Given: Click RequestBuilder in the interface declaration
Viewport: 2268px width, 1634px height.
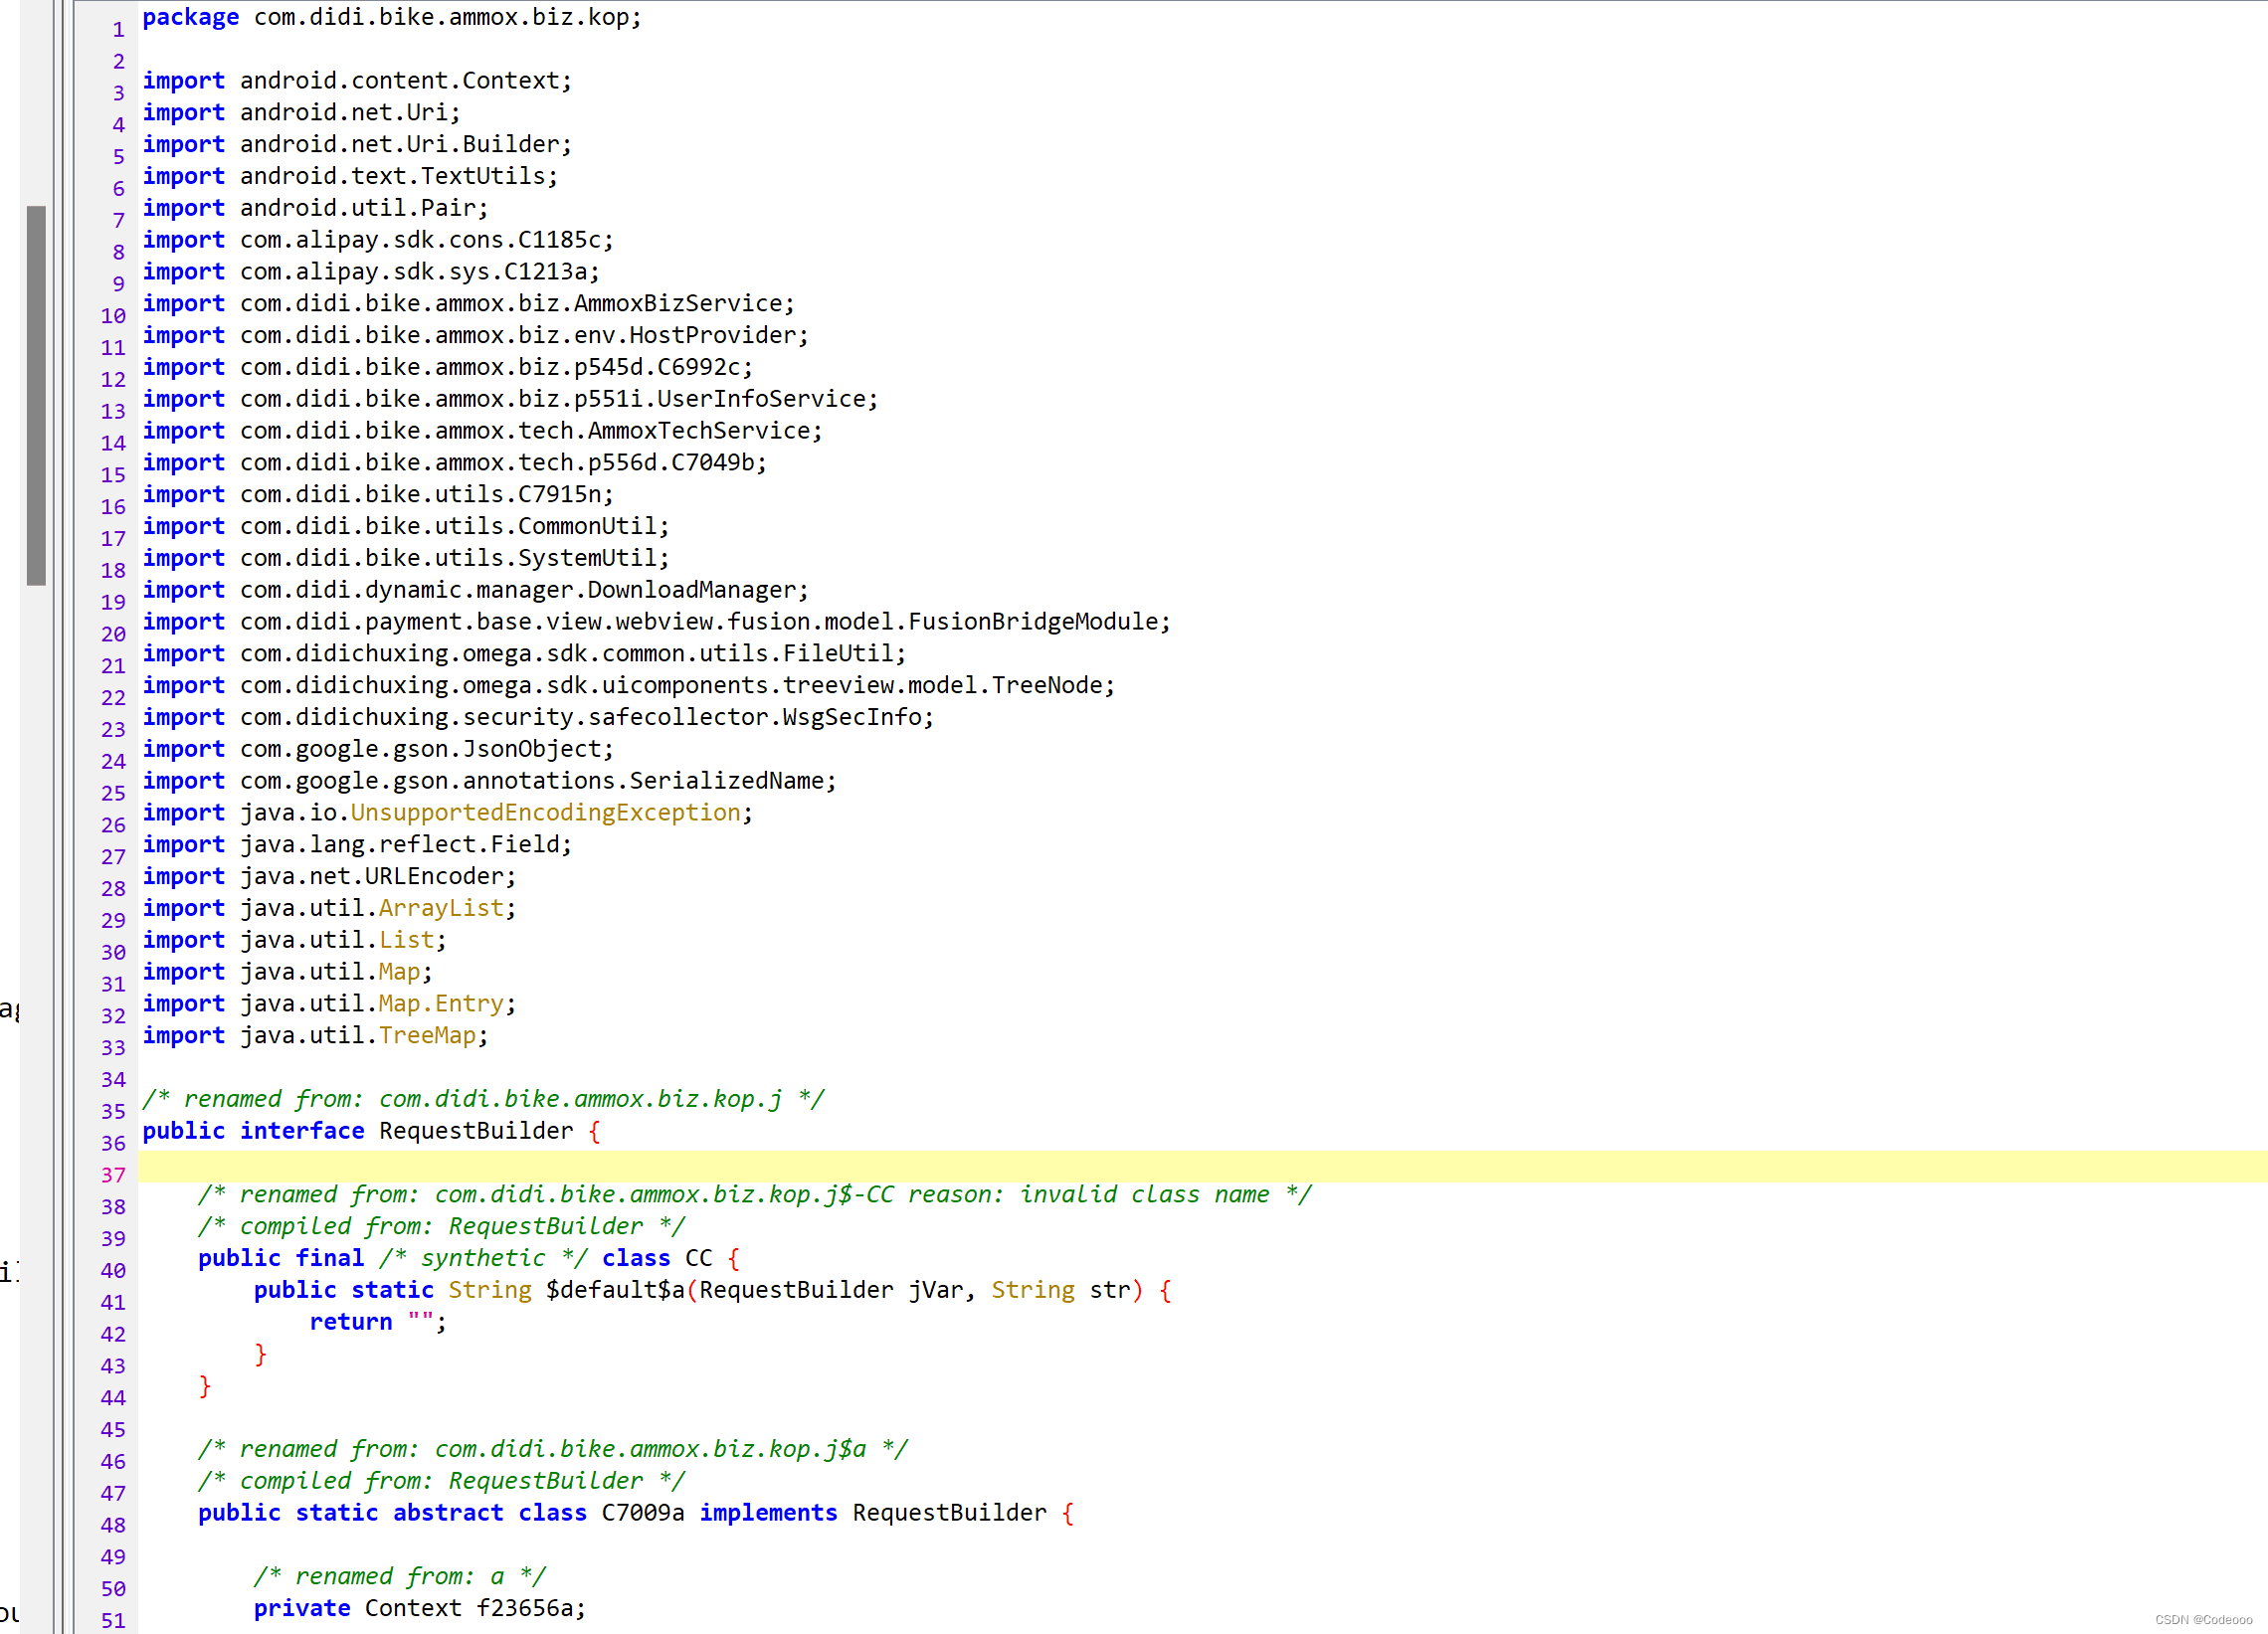Looking at the screenshot, I should [x=475, y=1131].
